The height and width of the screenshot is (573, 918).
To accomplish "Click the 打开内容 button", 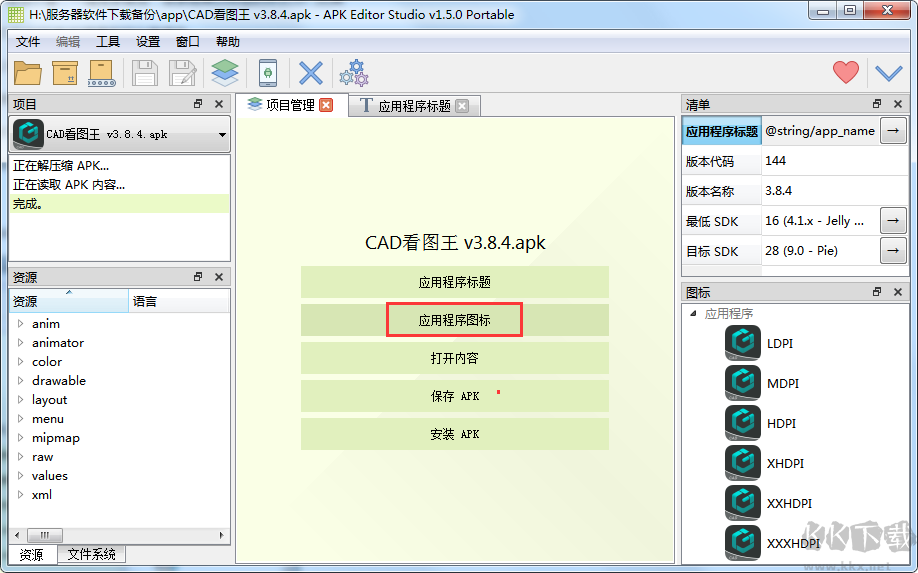I will tap(455, 358).
